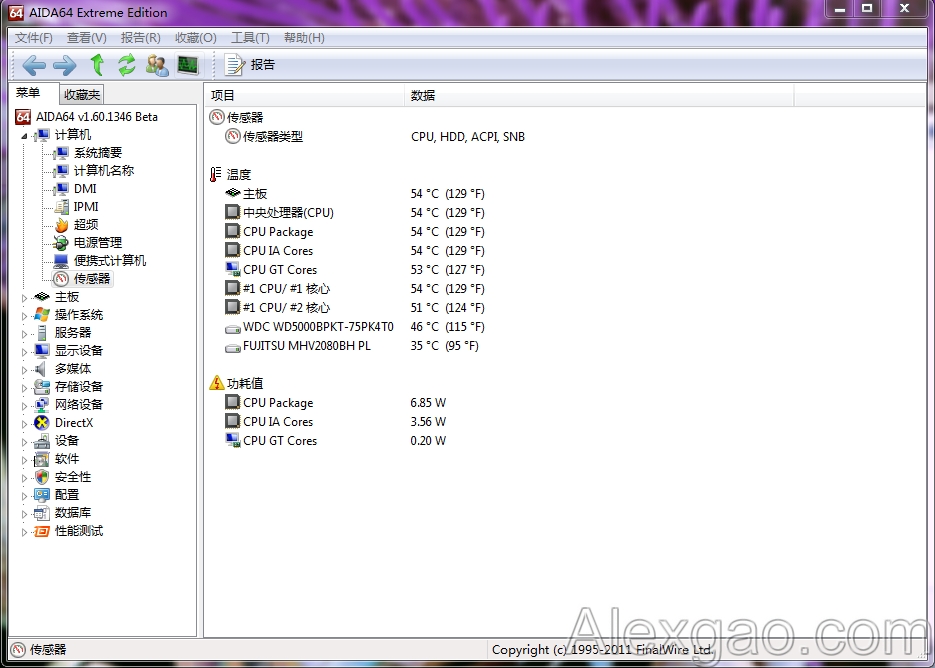935x668 pixels.
Task: Click the 软件 icon in tree
Action: [42, 459]
